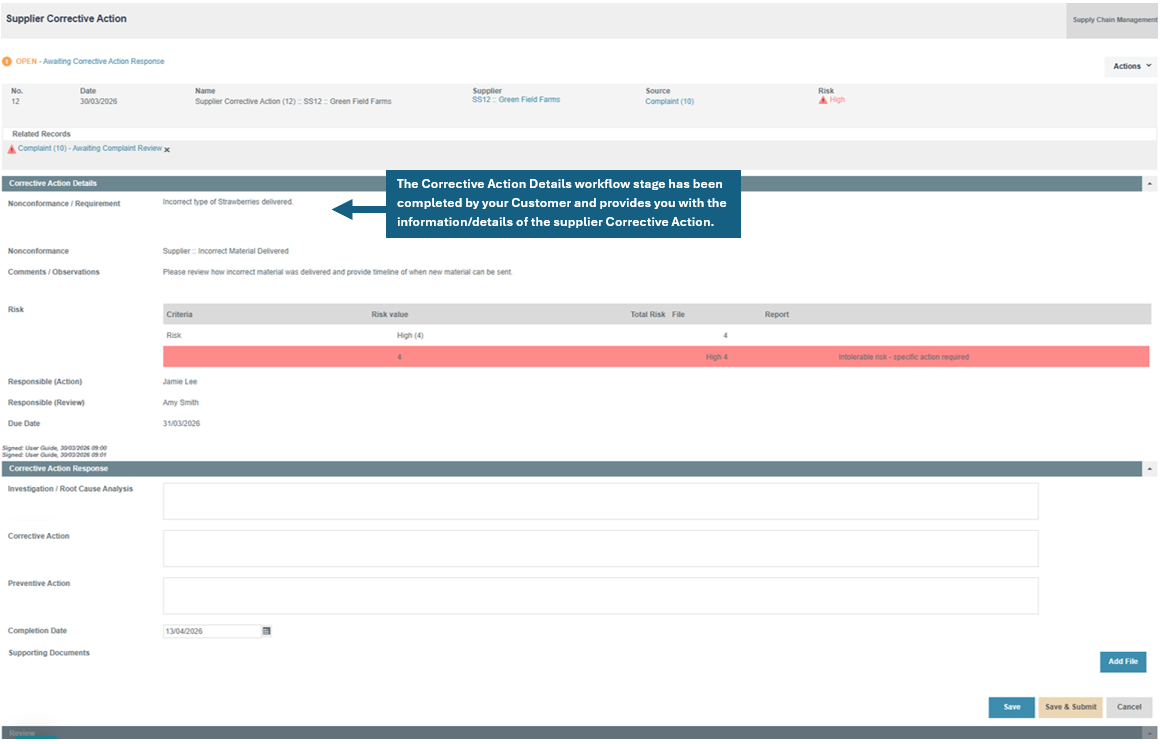Screen dimensions: 1160x744
Task: Open related record Complaint (10) Awaiting Complaint Review
Action: click(x=90, y=149)
